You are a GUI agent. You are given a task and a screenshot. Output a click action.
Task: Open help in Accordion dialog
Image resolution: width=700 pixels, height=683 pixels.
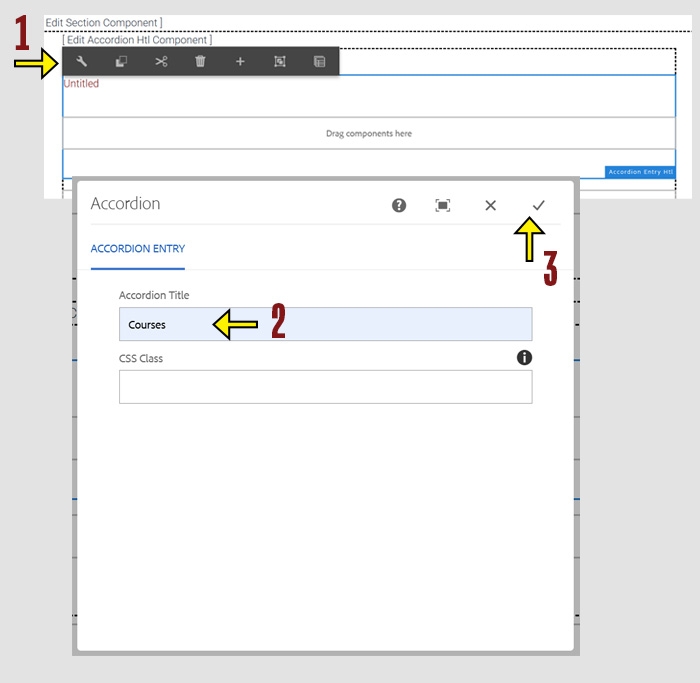coord(399,205)
